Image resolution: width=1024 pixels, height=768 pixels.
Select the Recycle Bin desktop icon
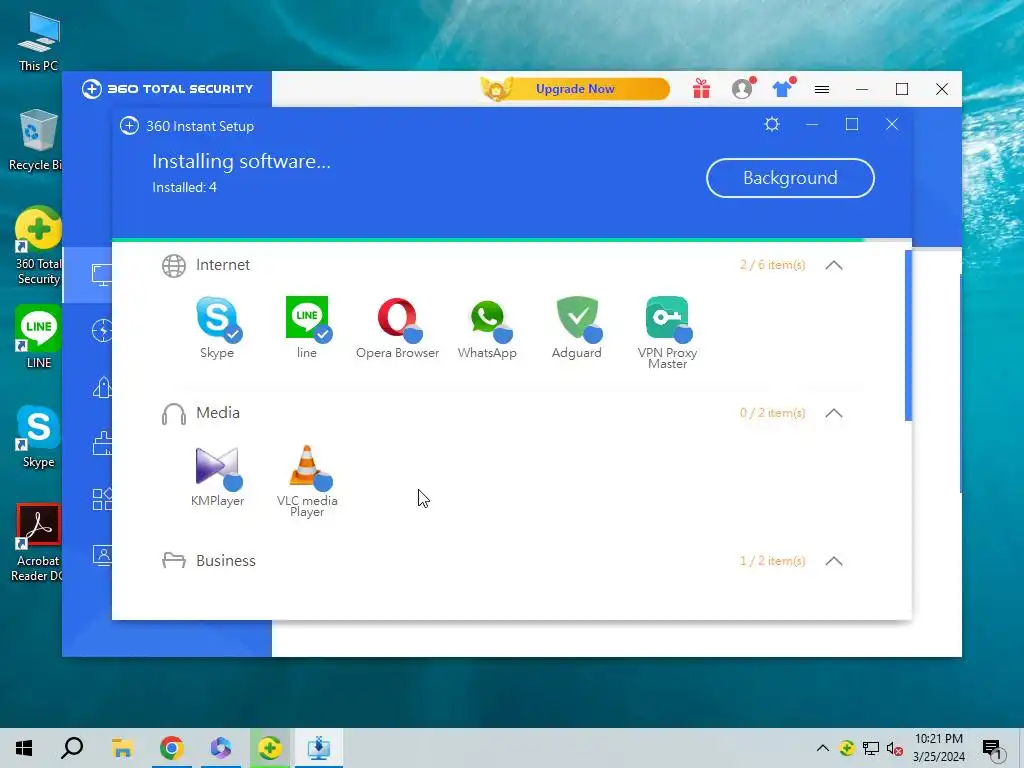coord(36,140)
